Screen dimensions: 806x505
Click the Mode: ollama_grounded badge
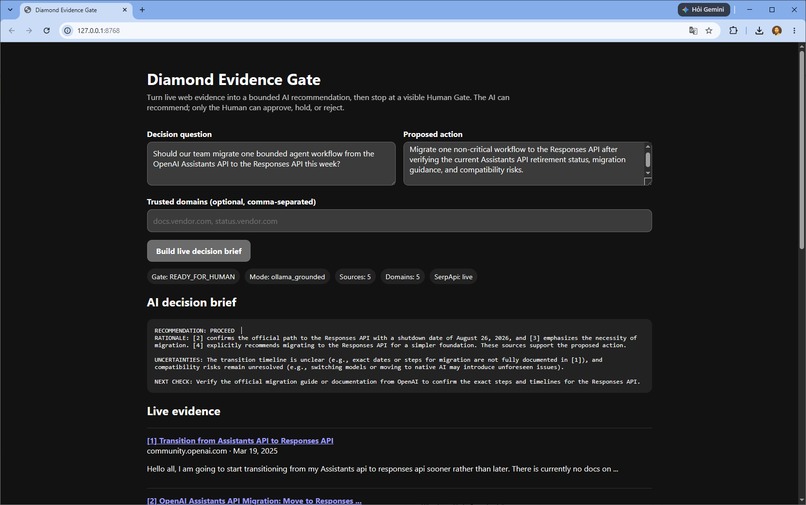(287, 277)
